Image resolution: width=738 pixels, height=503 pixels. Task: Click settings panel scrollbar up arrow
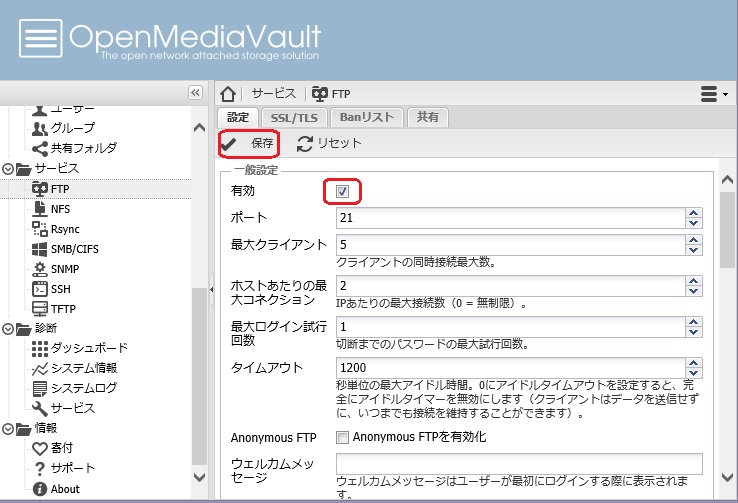(728, 179)
